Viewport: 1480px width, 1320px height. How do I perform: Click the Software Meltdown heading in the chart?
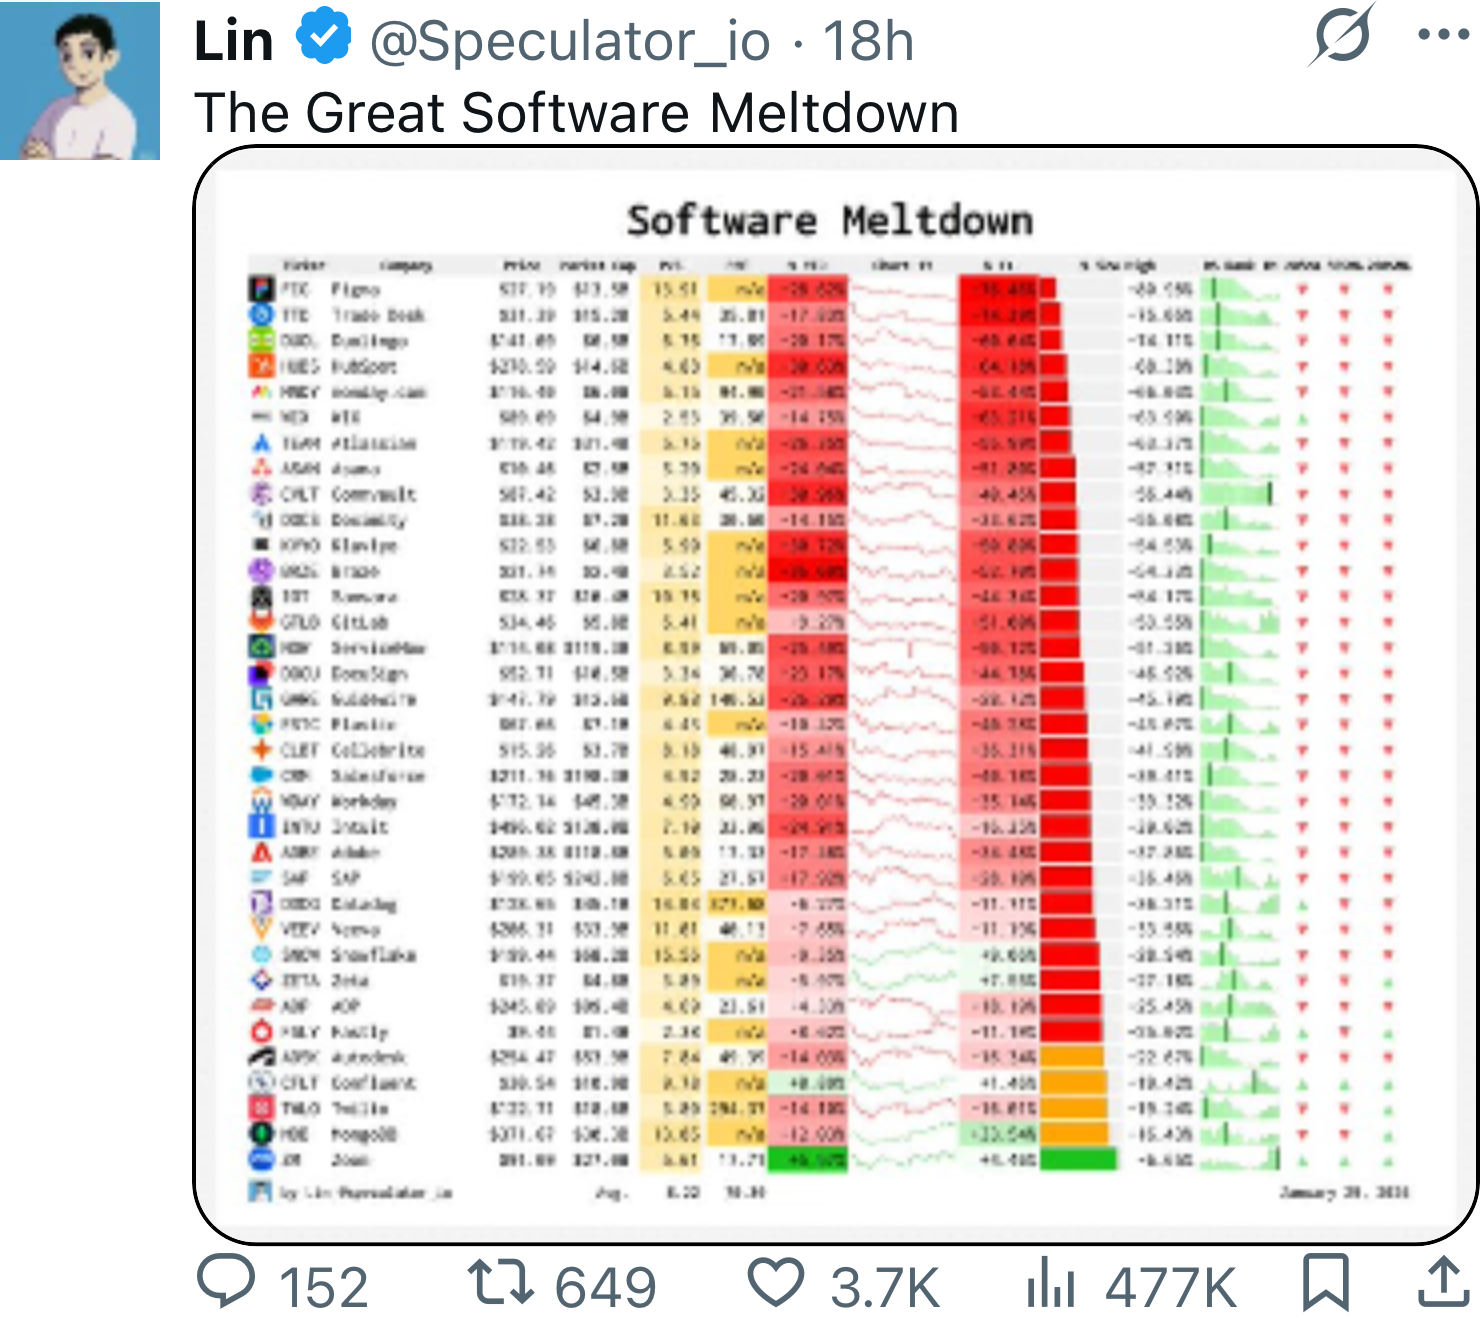830,221
